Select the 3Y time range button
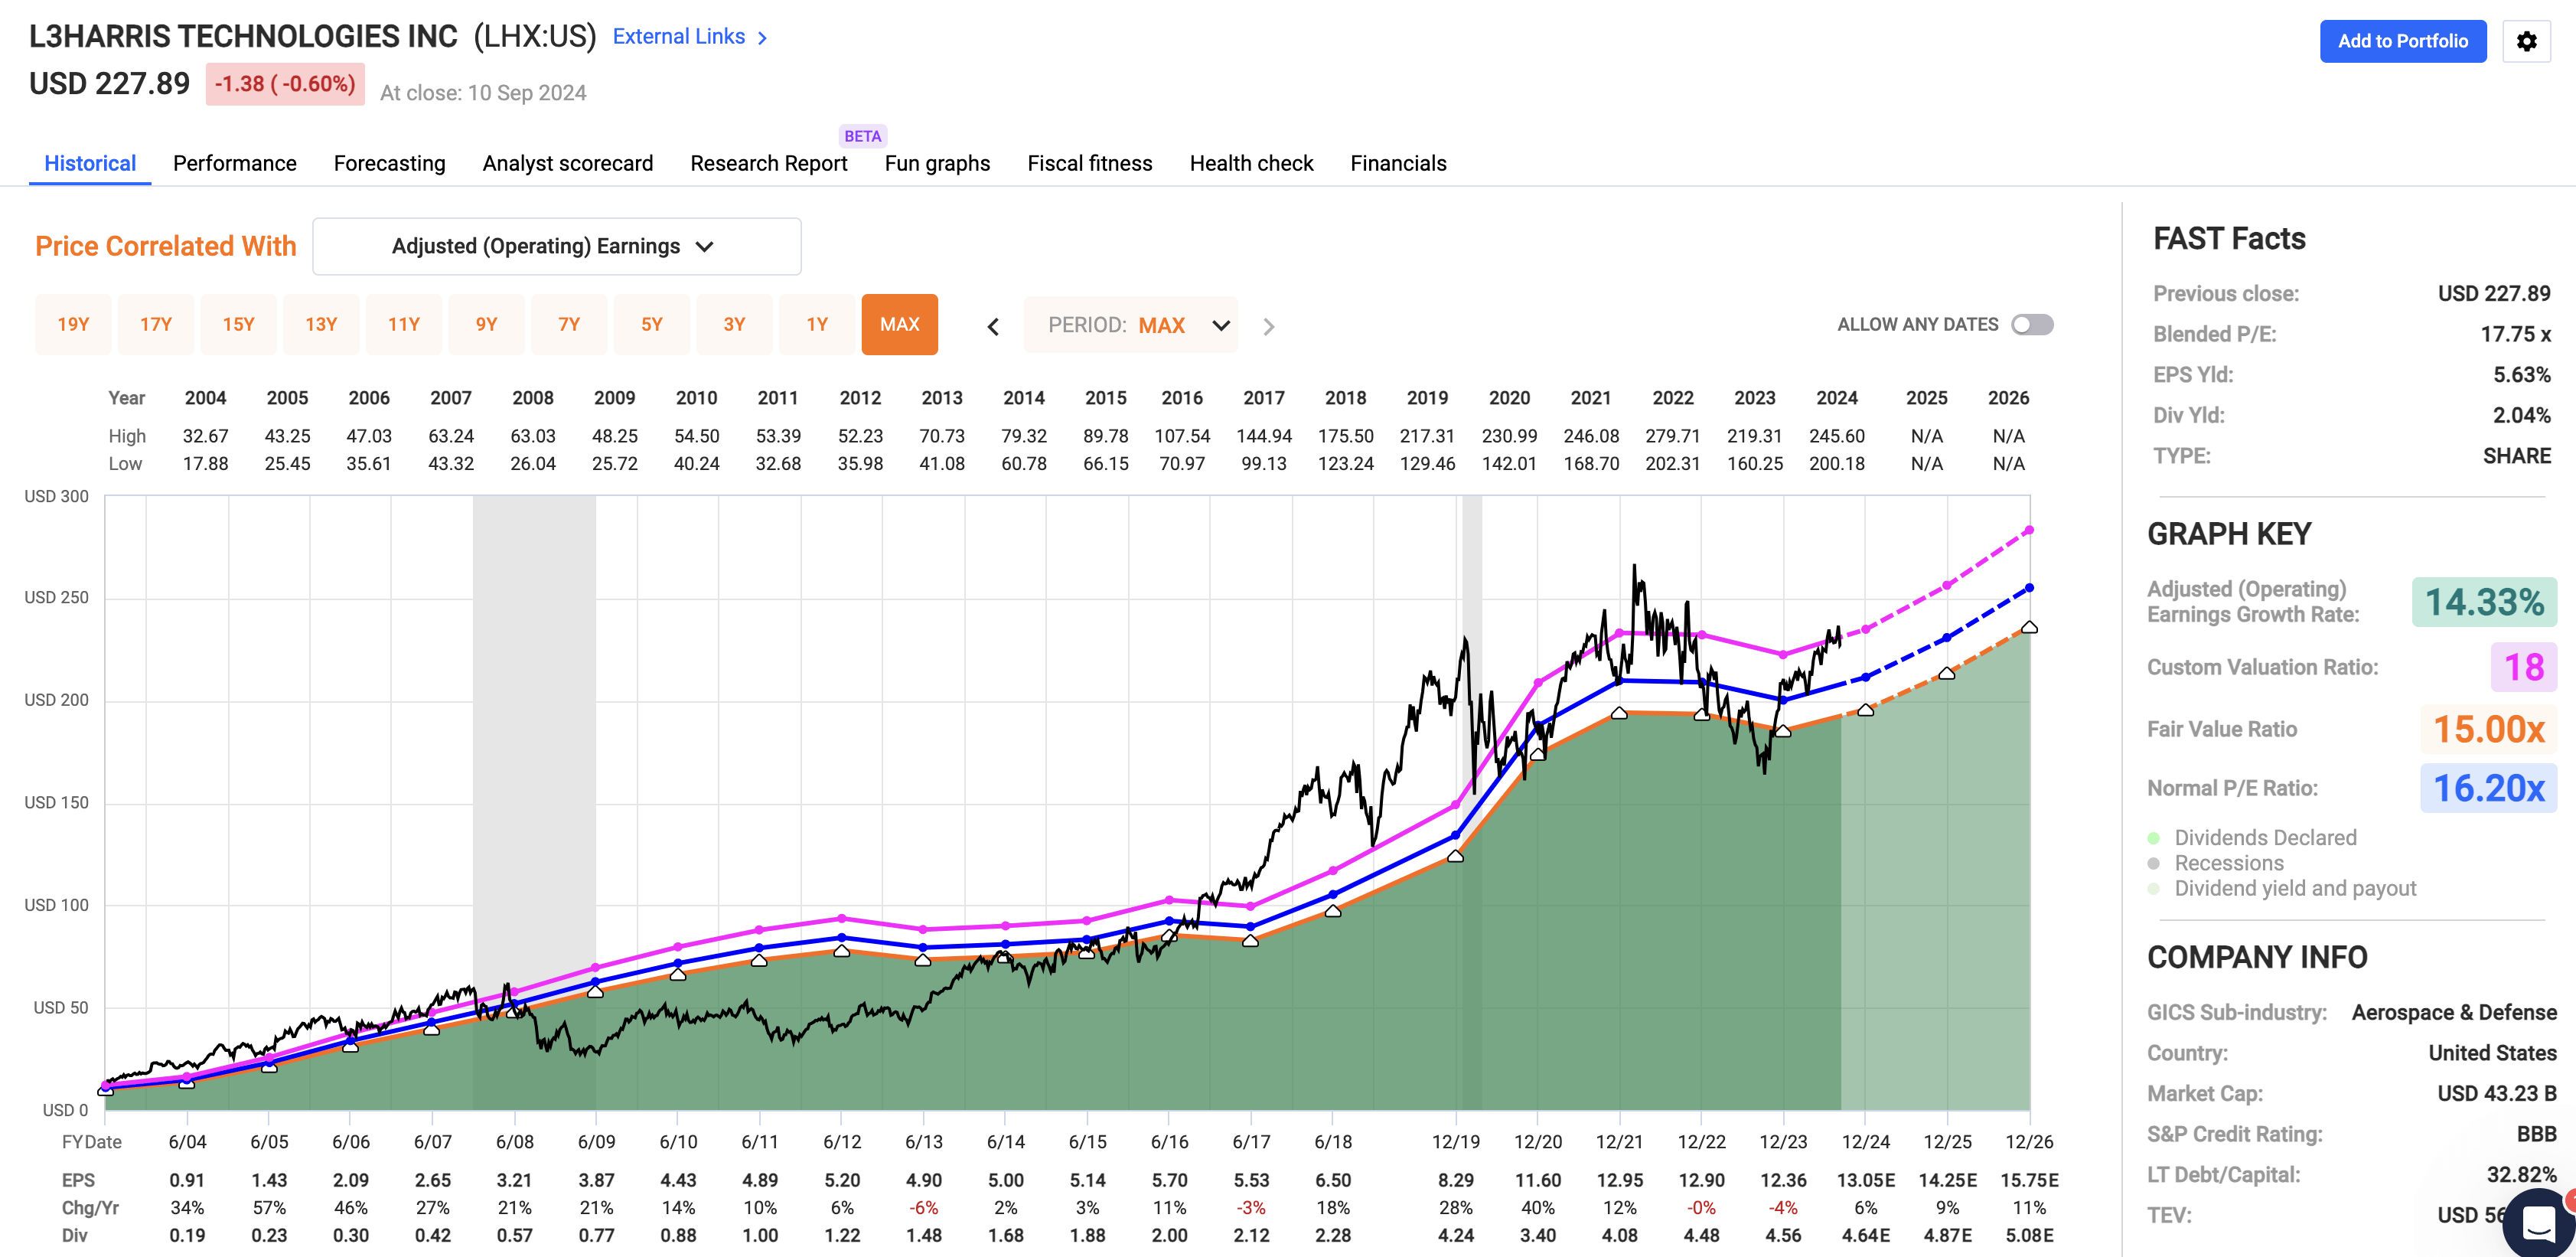This screenshot has height=1257, width=2576. point(734,324)
